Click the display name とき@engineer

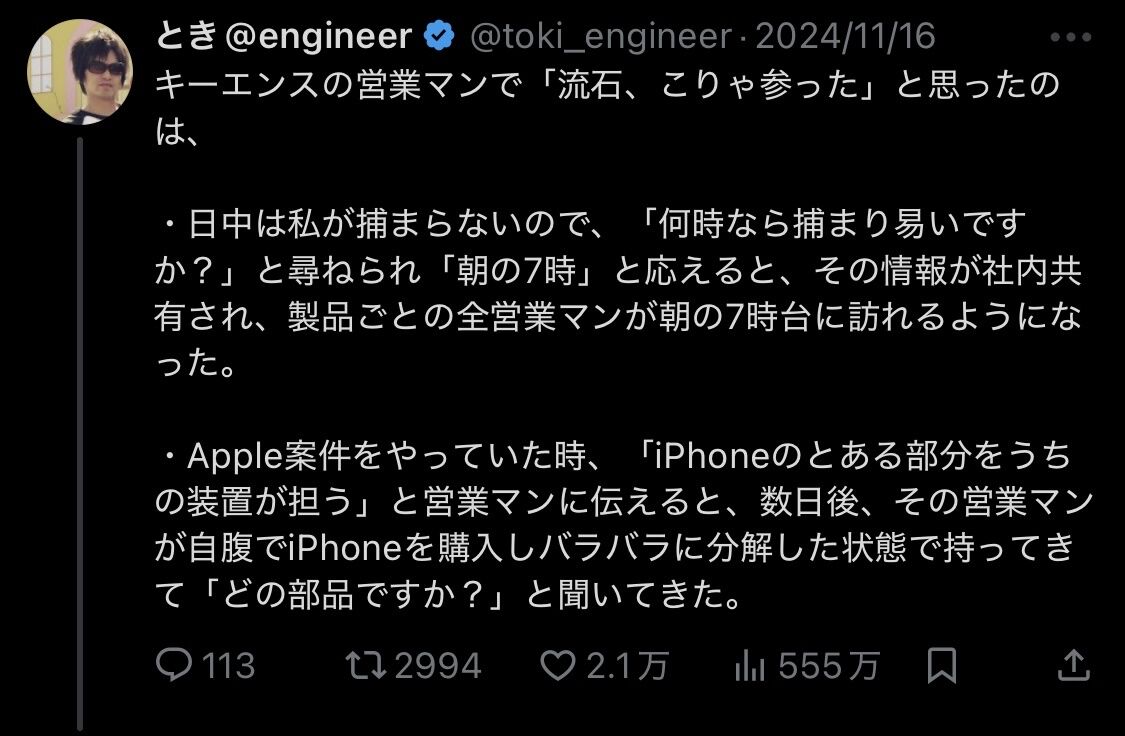pyautogui.click(x=283, y=36)
